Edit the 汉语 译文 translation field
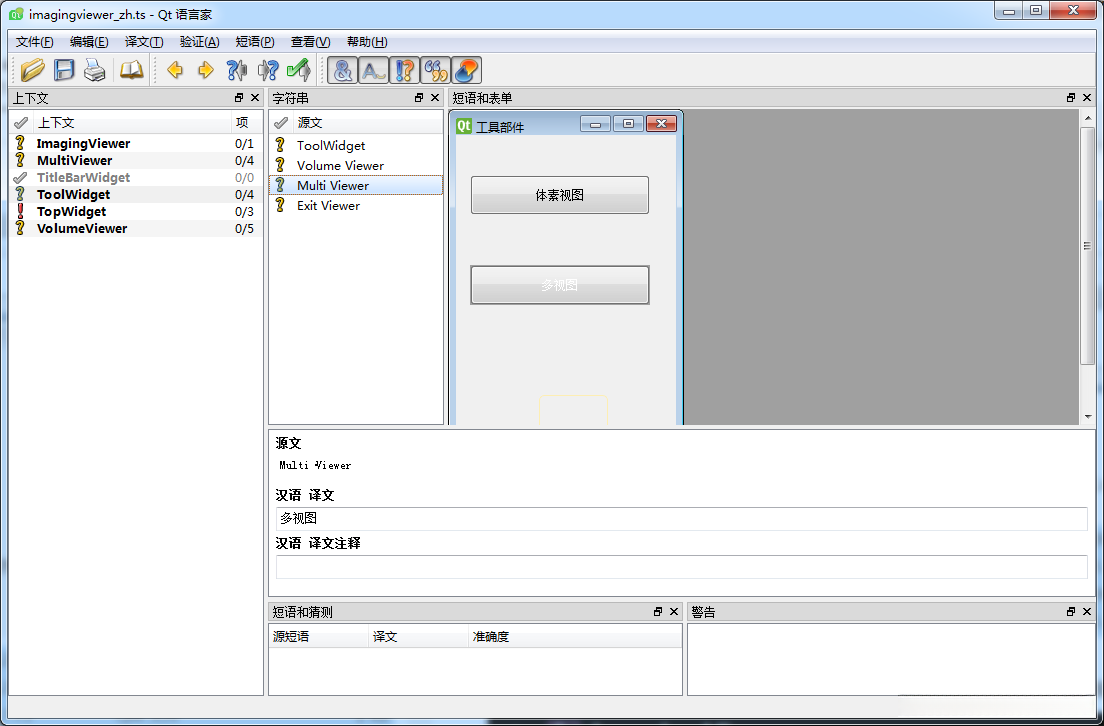1104x726 pixels. click(682, 519)
